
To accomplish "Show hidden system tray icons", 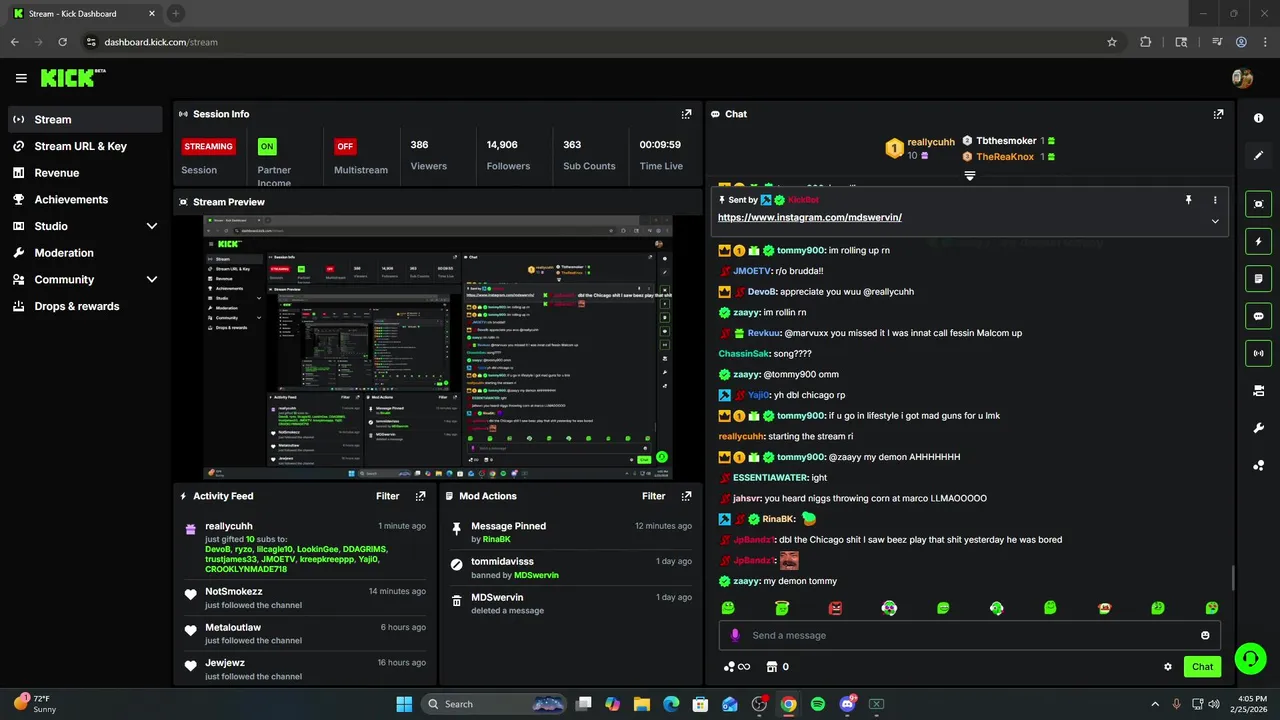I will tap(1155, 704).
